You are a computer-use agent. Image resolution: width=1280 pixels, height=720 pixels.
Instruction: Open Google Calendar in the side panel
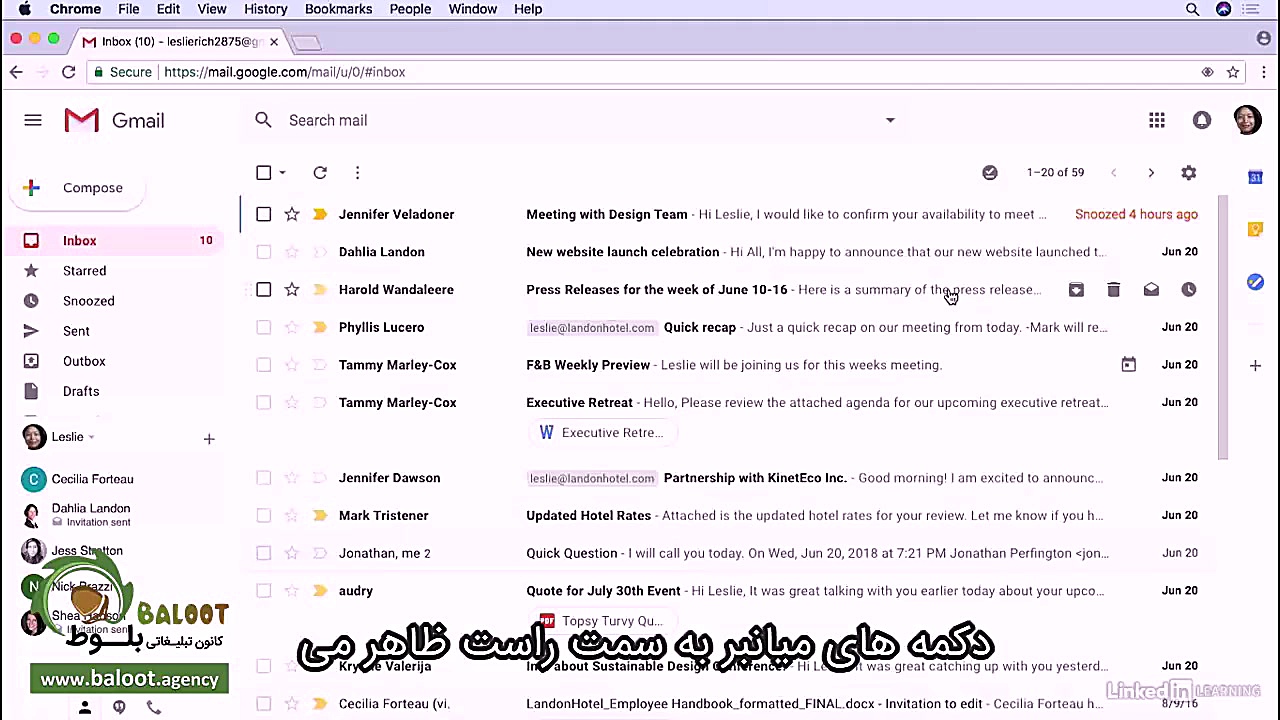pyautogui.click(x=1255, y=177)
